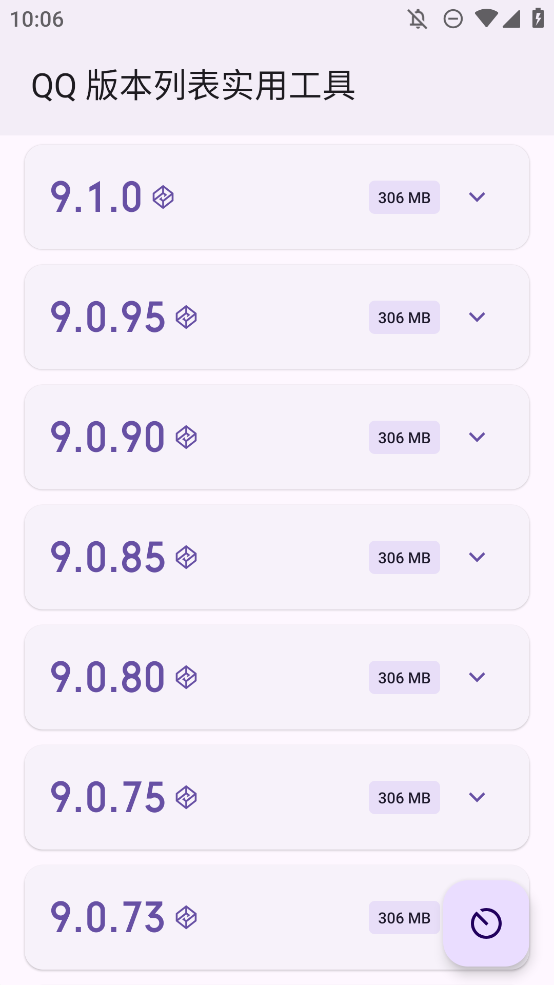Tap the cube icon beside version 9.0.73
Screen dimensions: 554x985
tap(186, 918)
